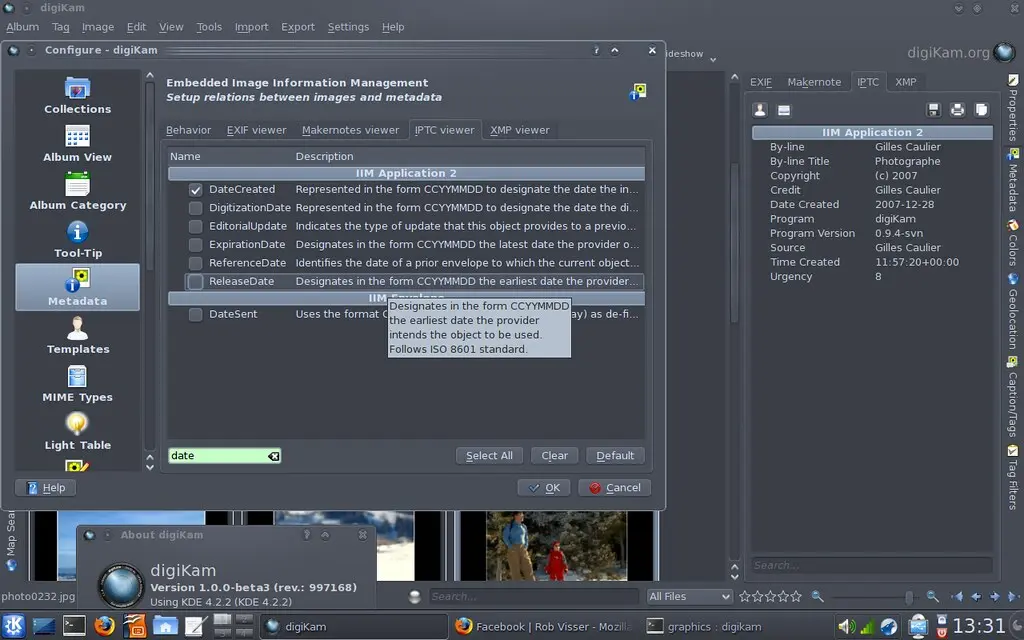Screen dimensions: 1024x640
Task: Click the Default button
Action: click(615, 455)
